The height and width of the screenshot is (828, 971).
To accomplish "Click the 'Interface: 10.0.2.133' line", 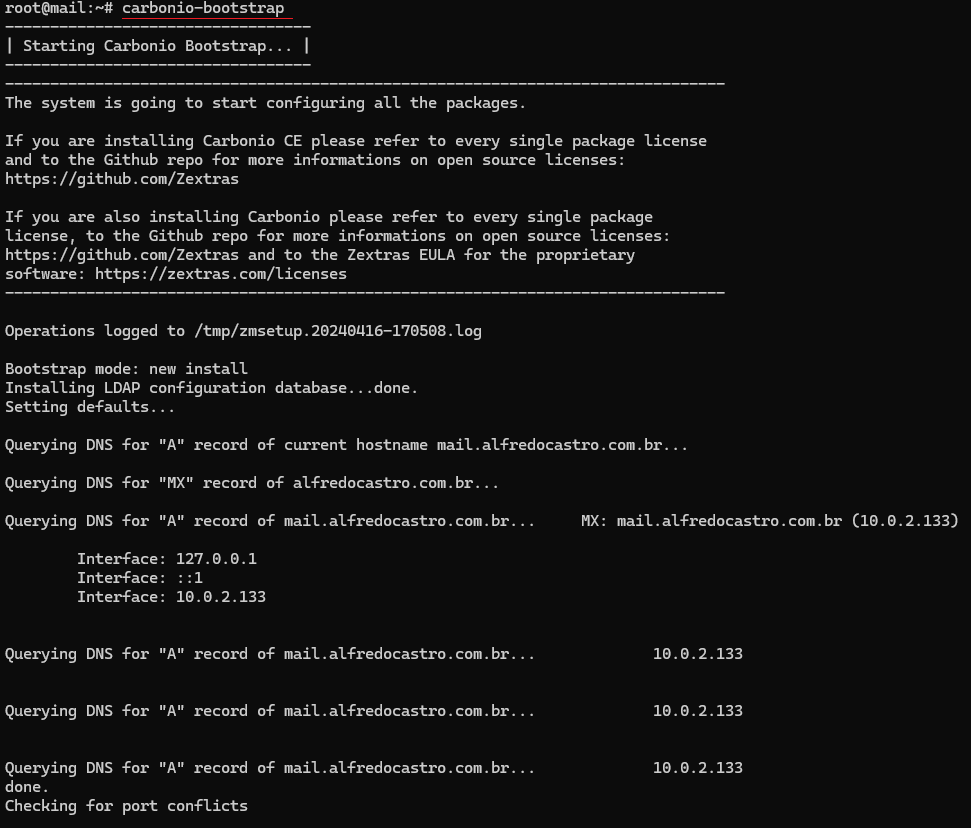I will click(x=172, y=596).
